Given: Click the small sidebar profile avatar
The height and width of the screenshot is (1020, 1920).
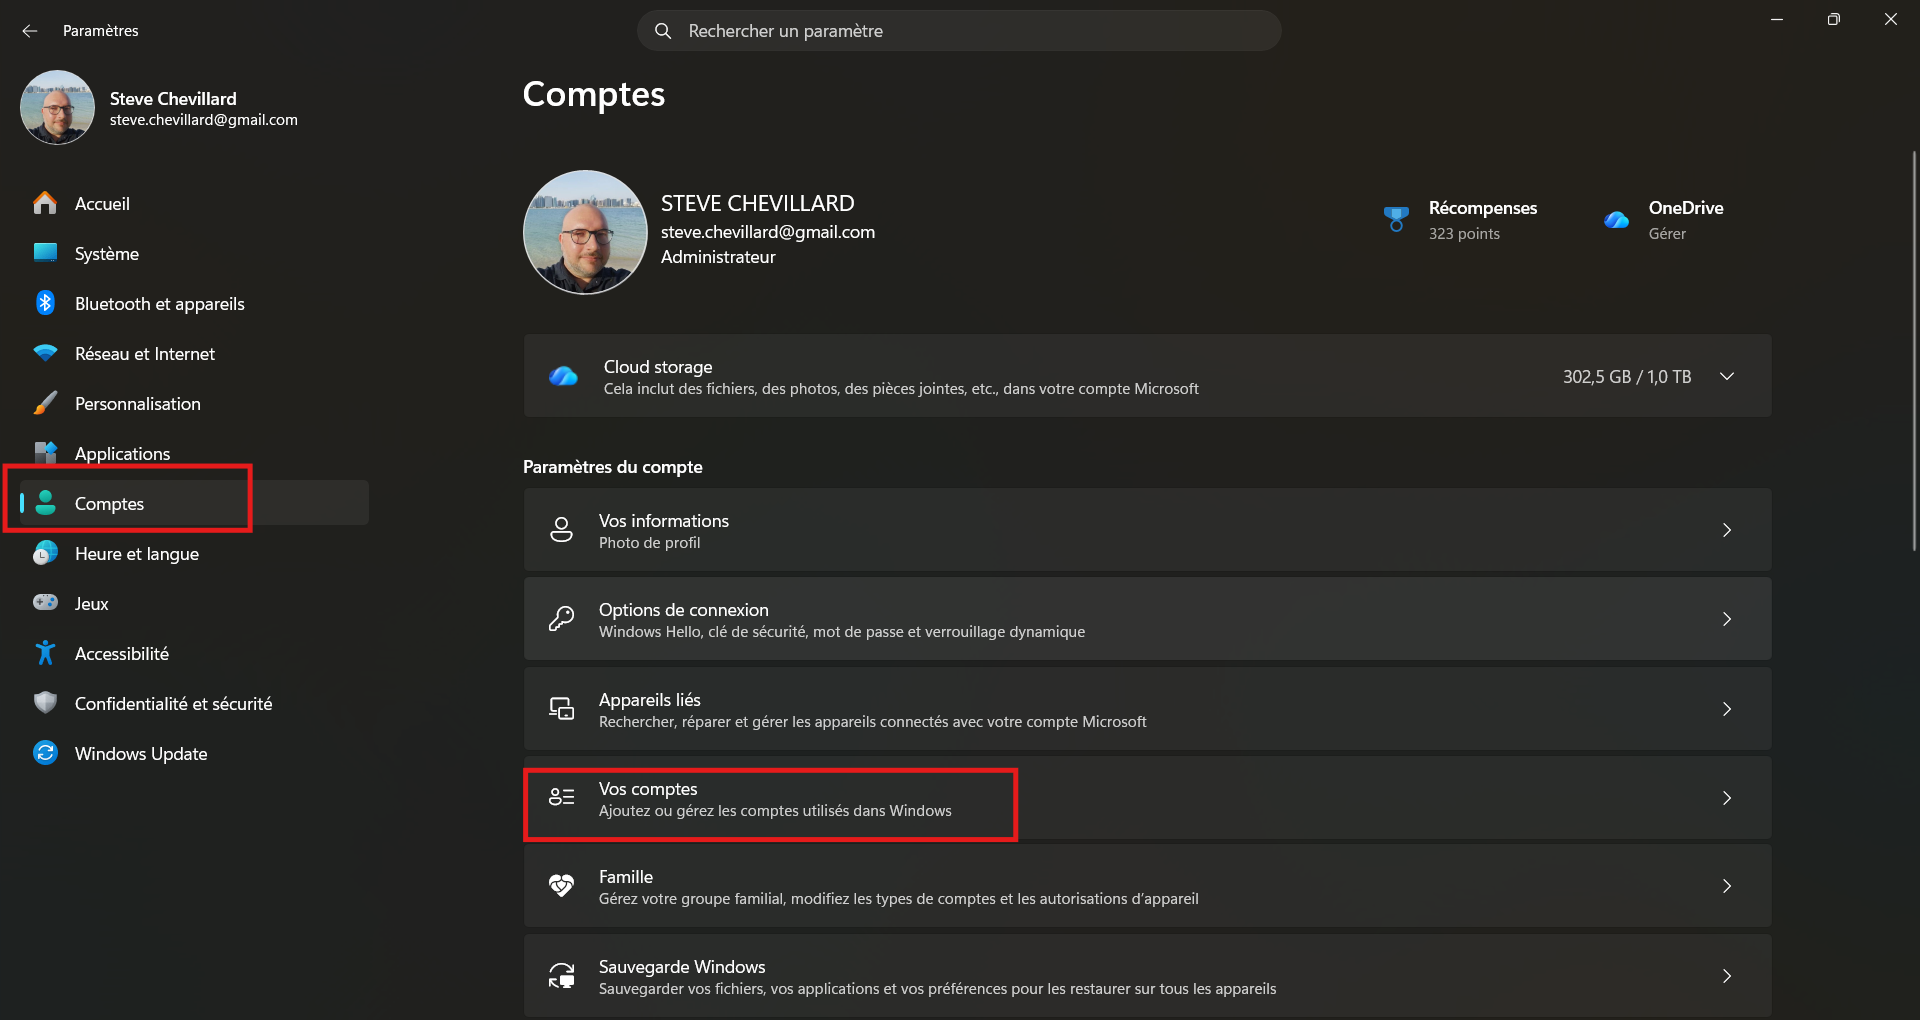Looking at the screenshot, I should (57, 107).
